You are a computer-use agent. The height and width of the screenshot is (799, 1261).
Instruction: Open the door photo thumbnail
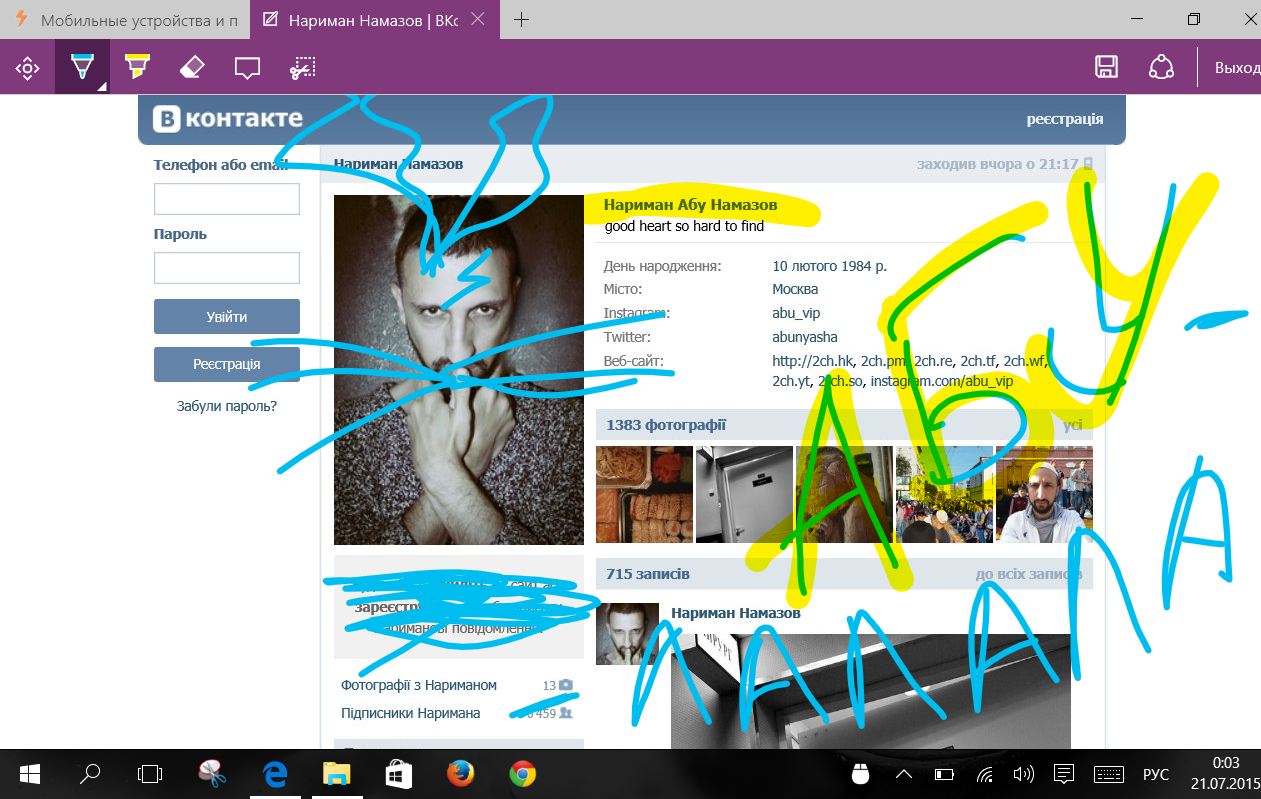click(x=744, y=494)
